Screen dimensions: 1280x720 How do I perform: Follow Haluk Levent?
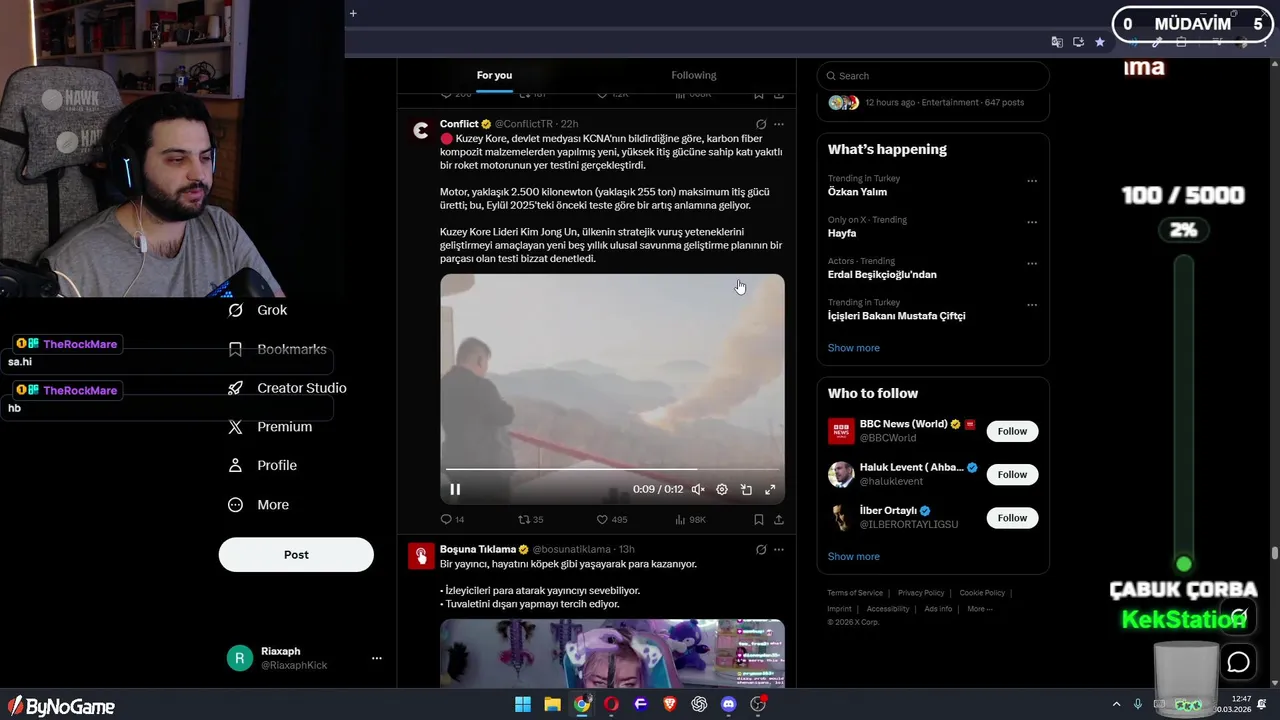(1012, 474)
